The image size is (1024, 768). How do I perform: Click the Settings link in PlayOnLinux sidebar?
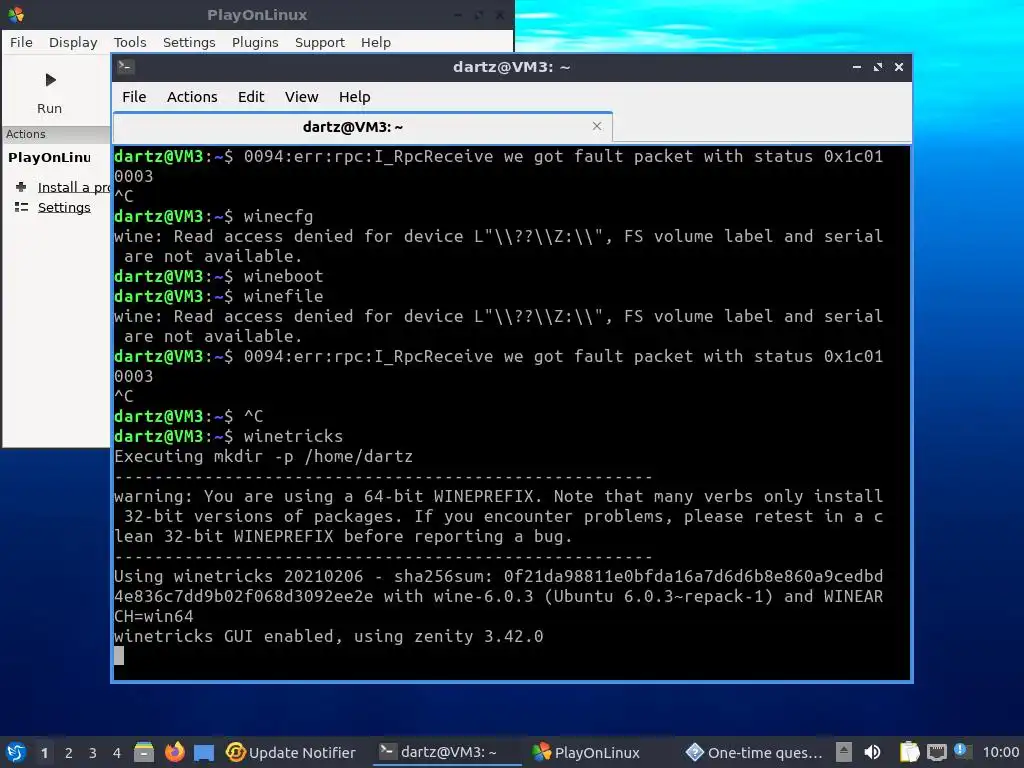pyautogui.click(x=64, y=207)
